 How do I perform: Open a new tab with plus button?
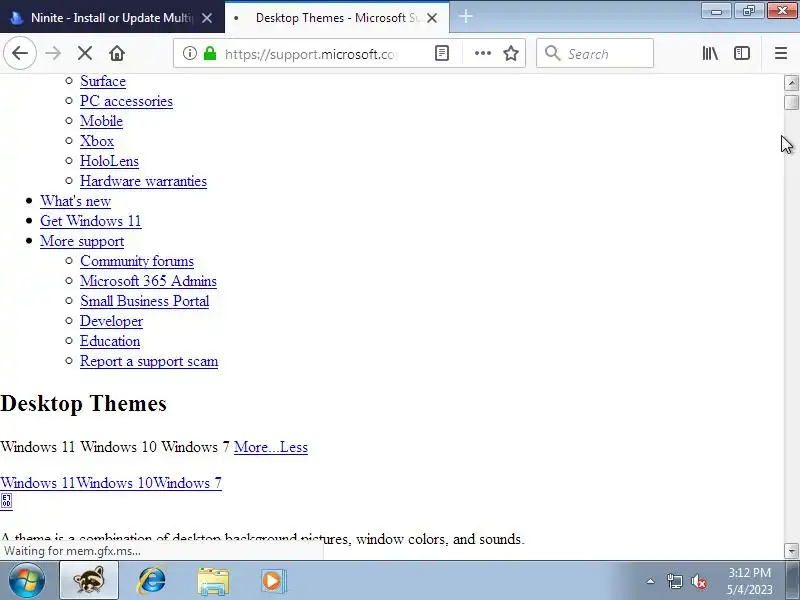click(x=465, y=17)
